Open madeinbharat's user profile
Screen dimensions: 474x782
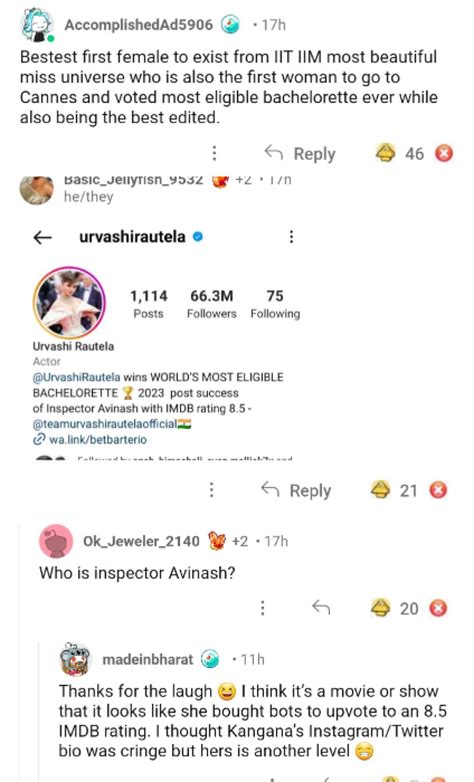tap(147, 660)
